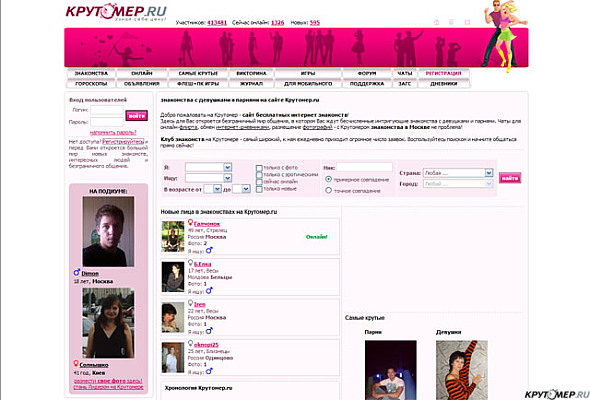This screenshot has height=400, width=590.
Task: Open the ИГРЫ menu item
Action: tap(308, 73)
